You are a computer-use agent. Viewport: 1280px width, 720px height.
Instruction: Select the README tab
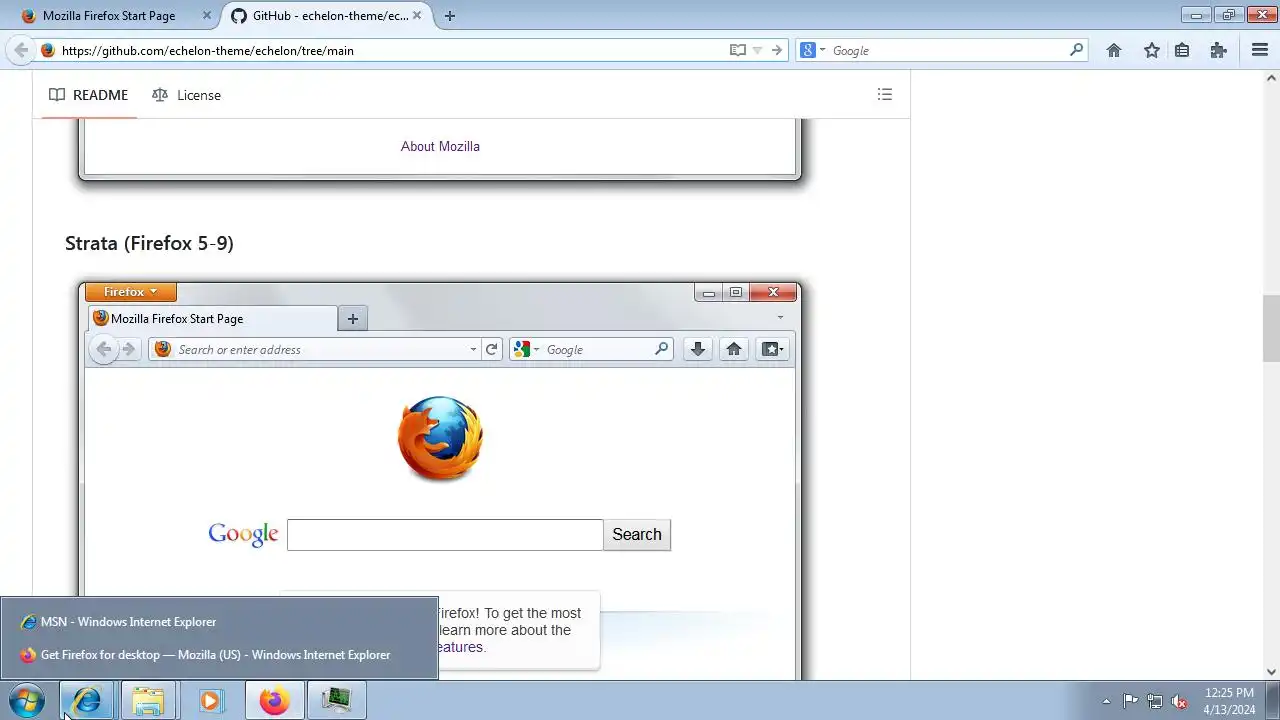[89, 95]
